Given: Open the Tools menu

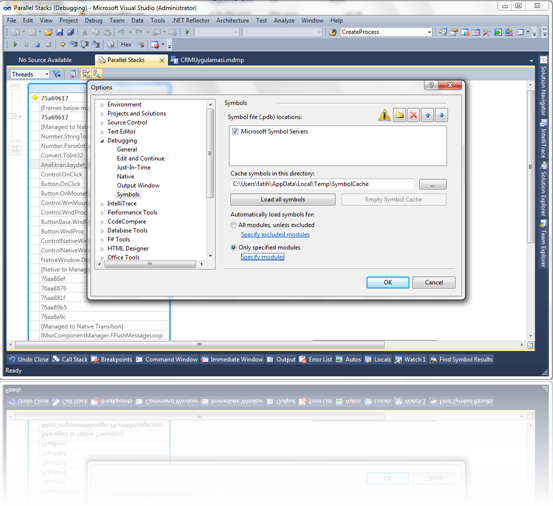Looking at the screenshot, I should pyautogui.click(x=158, y=20).
